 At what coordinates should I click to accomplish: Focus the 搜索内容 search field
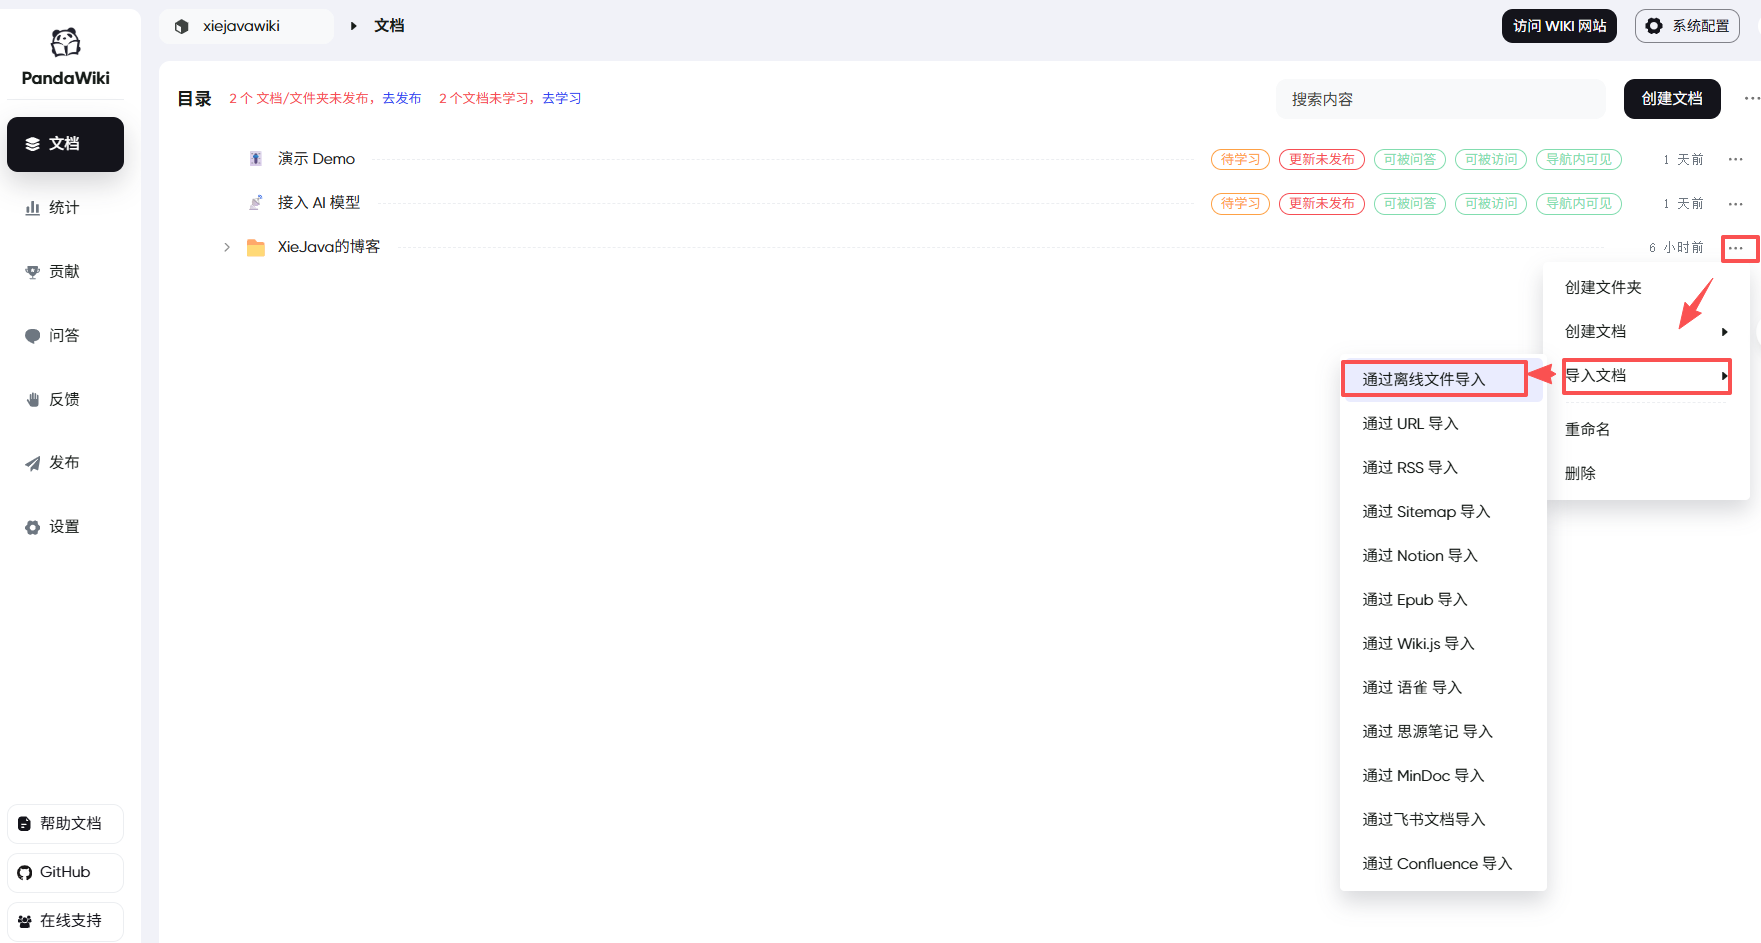tap(1440, 100)
